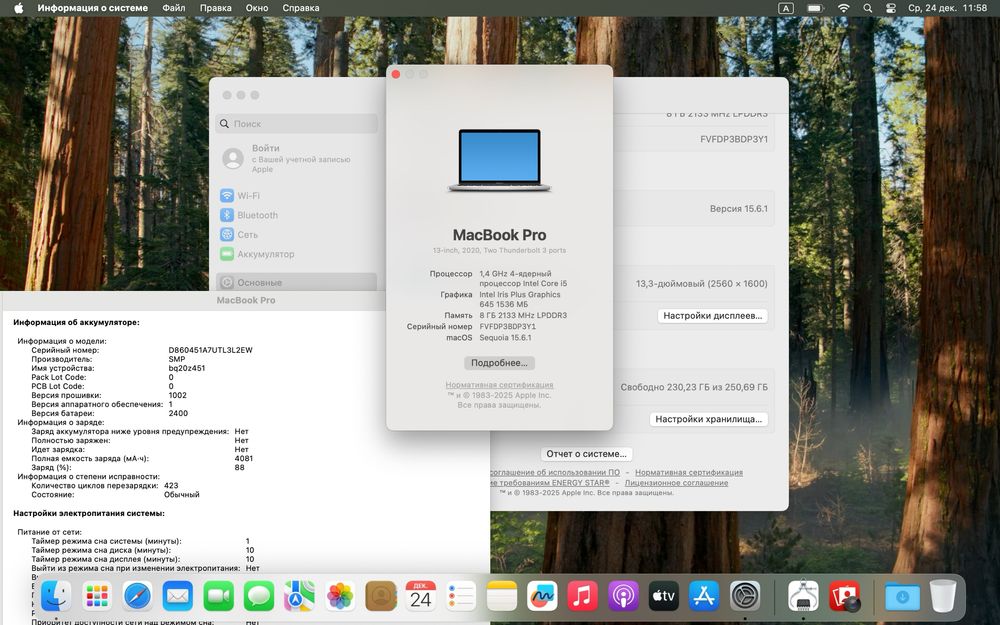
Task: Click cycle count value 423
Action: pos(171,485)
